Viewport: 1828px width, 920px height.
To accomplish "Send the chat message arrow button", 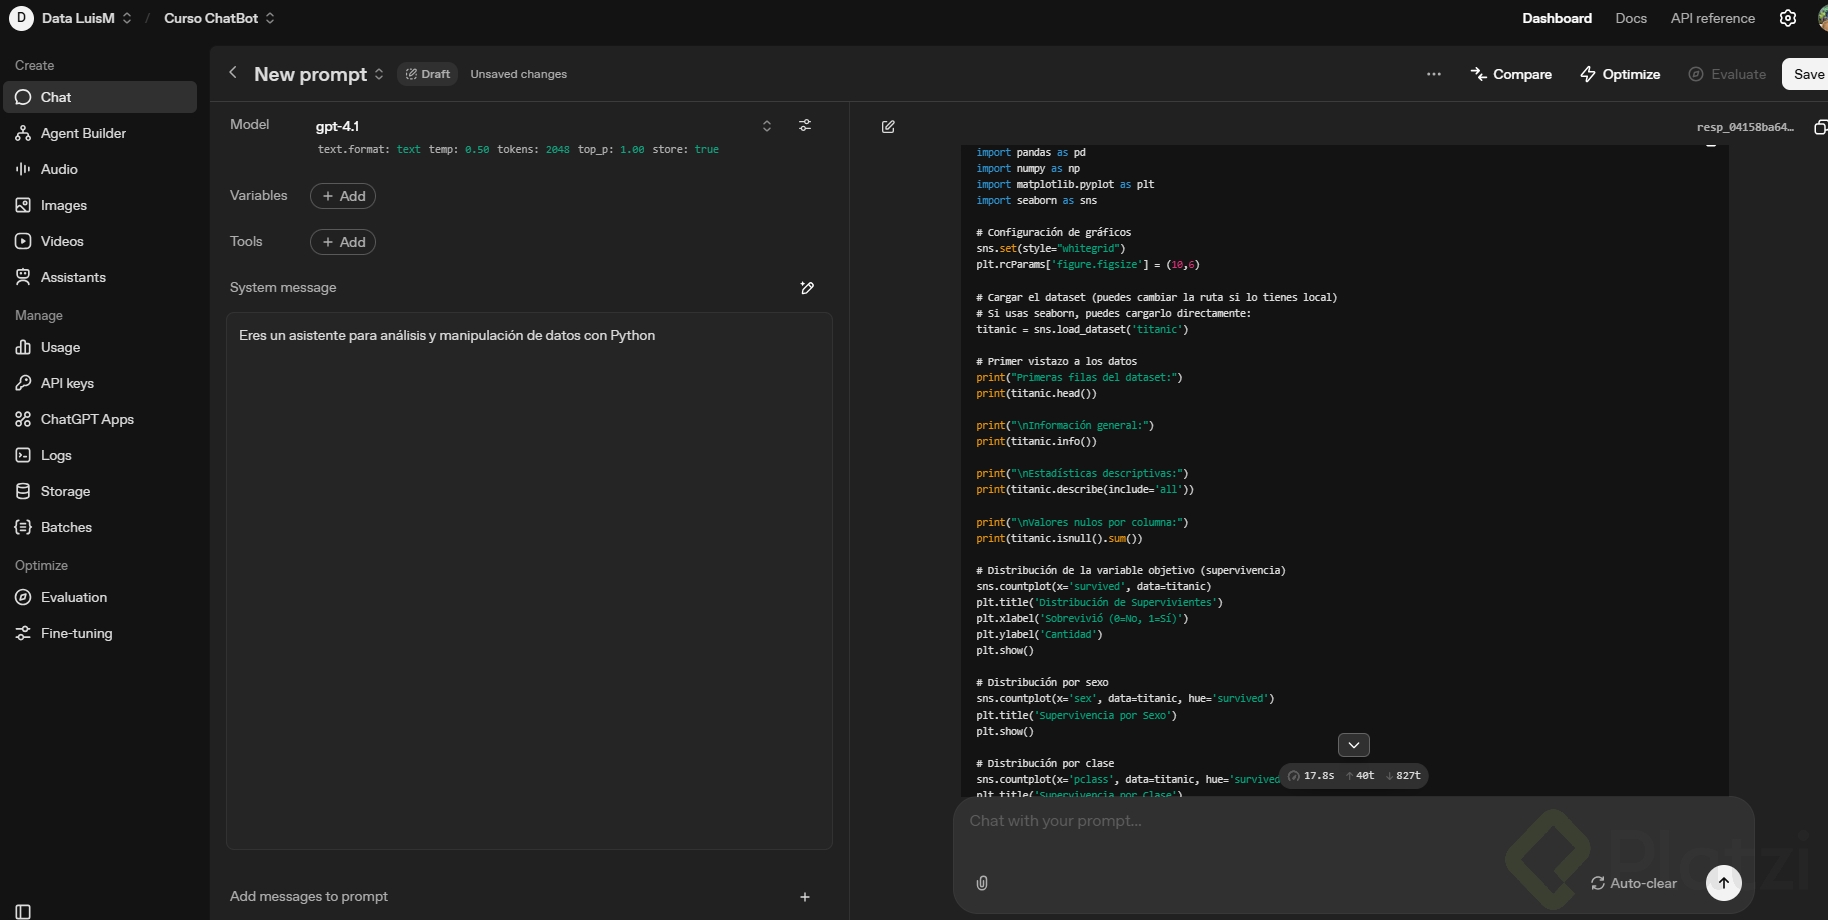I will (x=1723, y=883).
